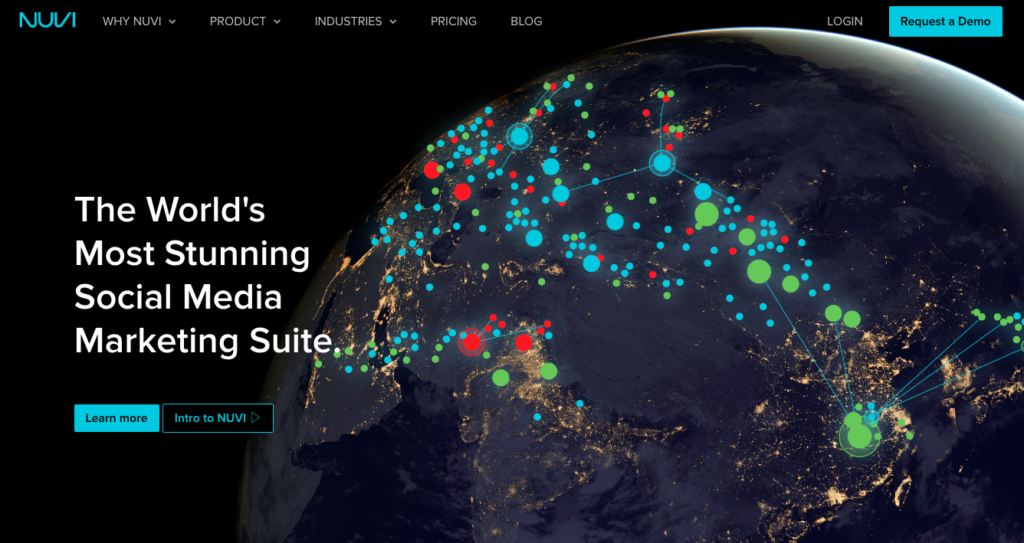Click the NUVI logo
Image resolution: width=1024 pixels, height=543 pixels.
tap(47, 20)
